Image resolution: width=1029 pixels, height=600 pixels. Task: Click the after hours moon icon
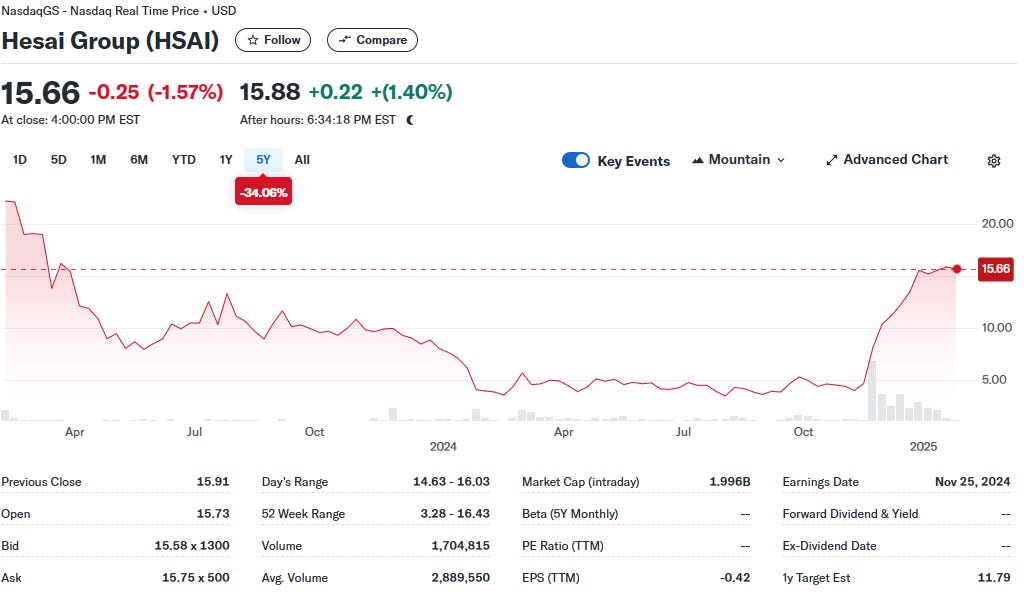coord(410,120)
